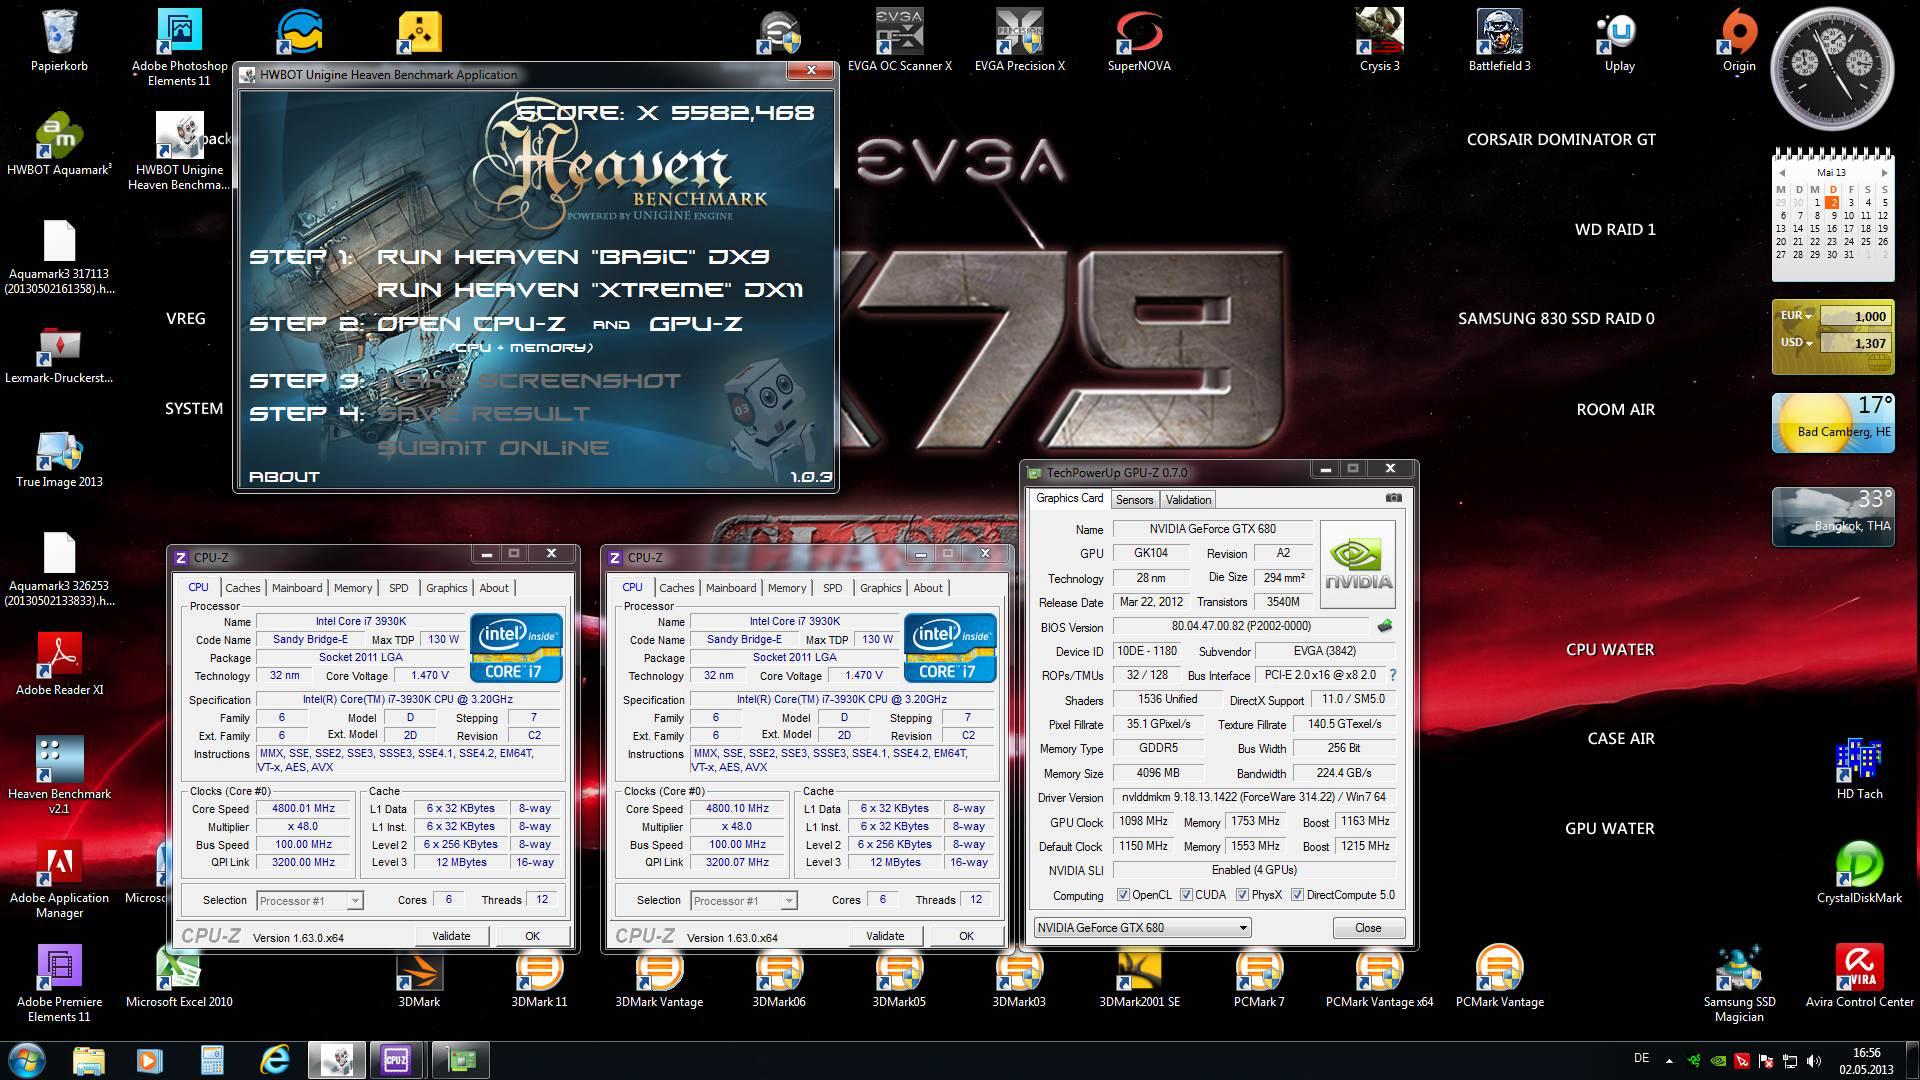Viewport: 1920px width, 1080px height.
Task: Open SuperNOVA desktop icon
Action: pos(1139,40)
